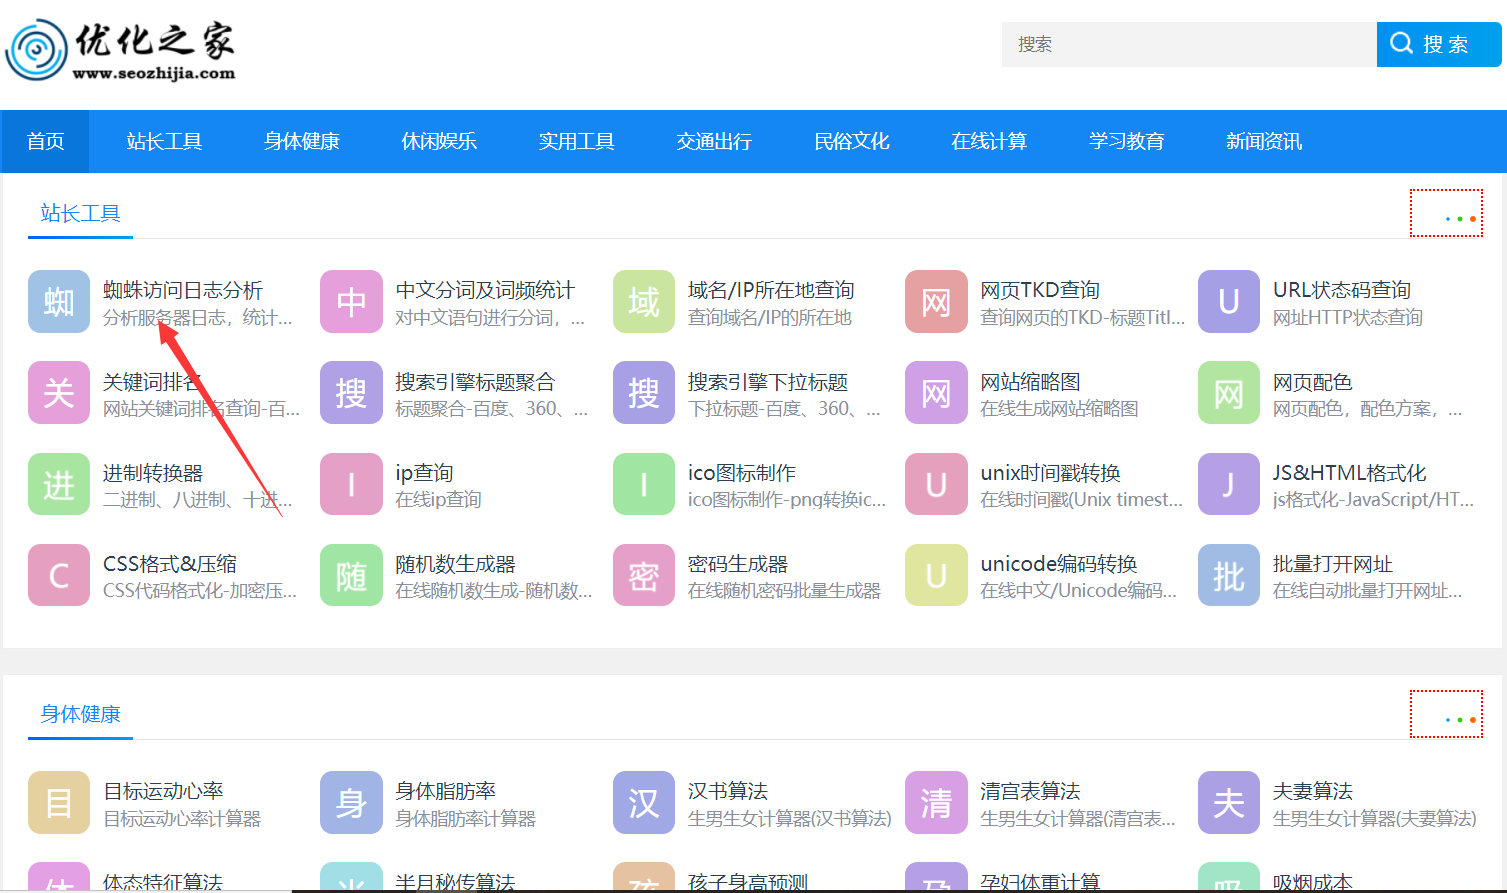Open 休闲娱乐 navigation item
1507x893 pixels.
(439, 141)
